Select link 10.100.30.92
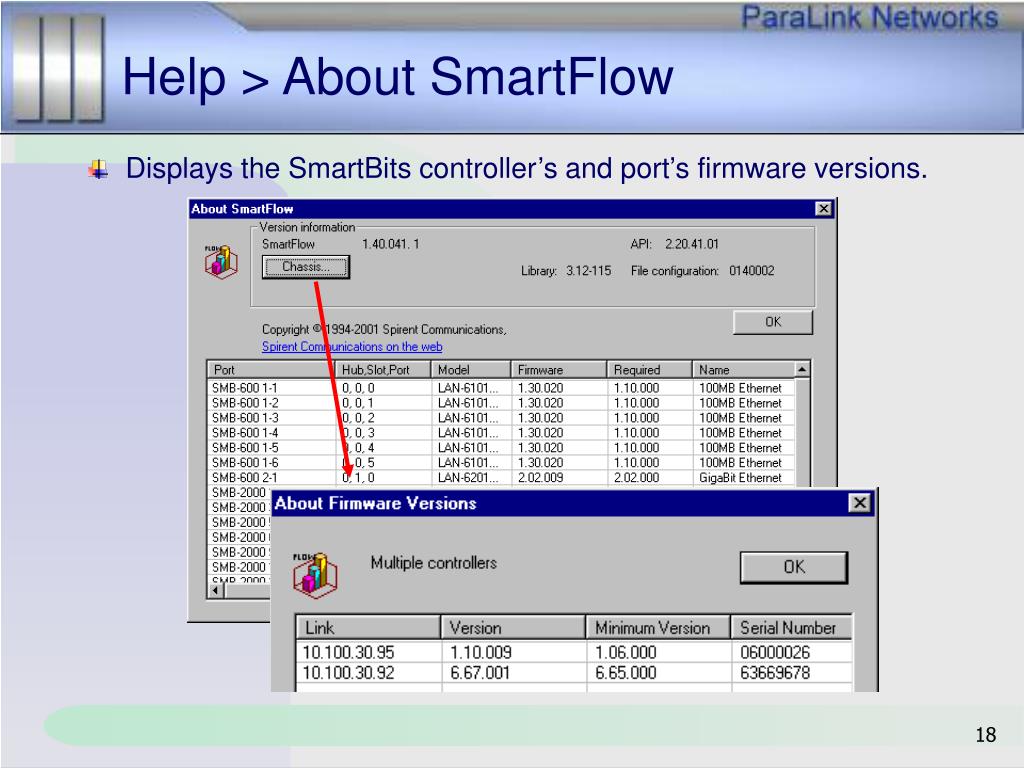 [x=348, y=673]
